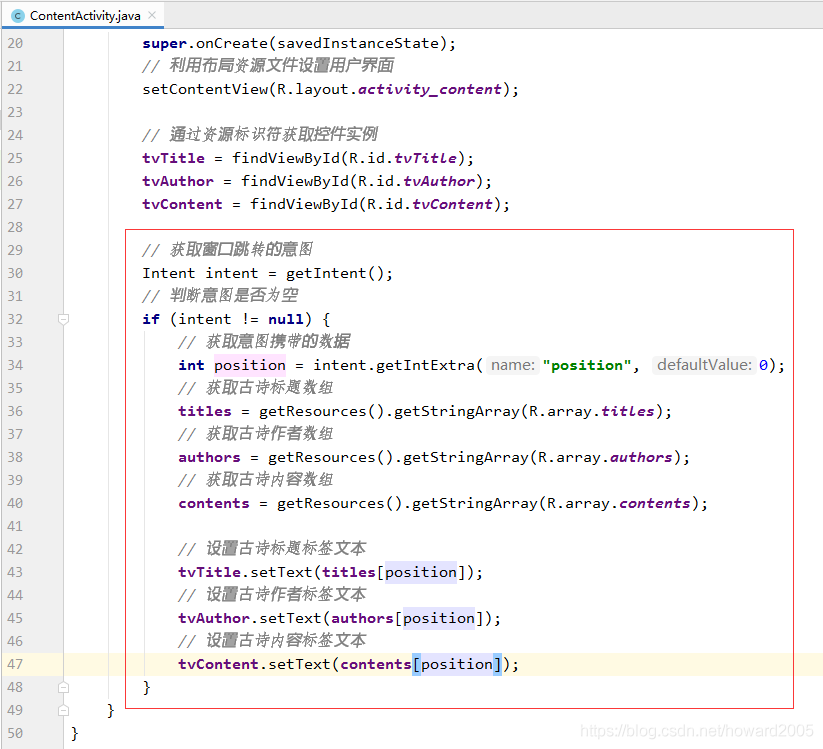Click 'R.array.titles' resource reference
The image size is (823, 749).
(592, 412)
